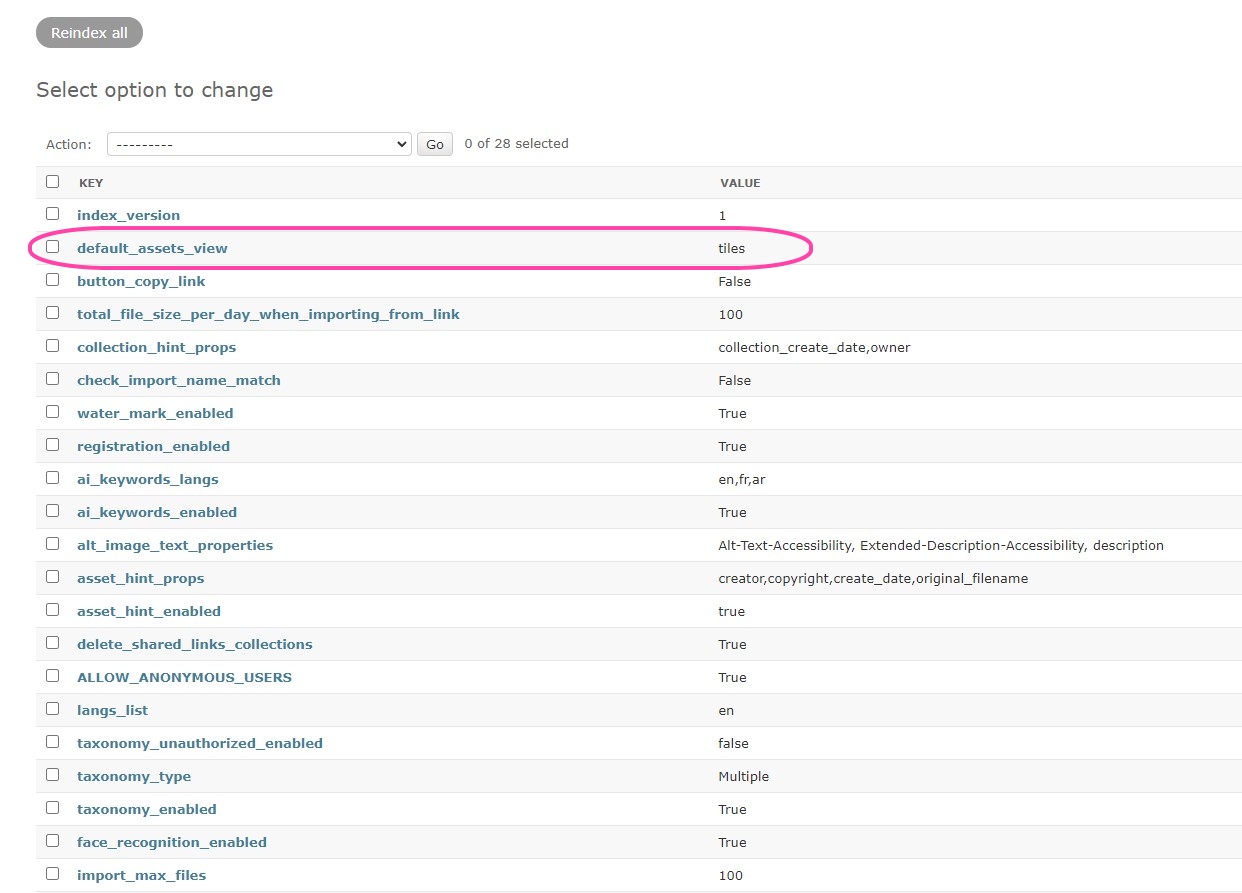Toggle the select-all checkbox in header
The width and height of the screenshot is (1242, 893).
pyautogui.click(x=52, y=182)
